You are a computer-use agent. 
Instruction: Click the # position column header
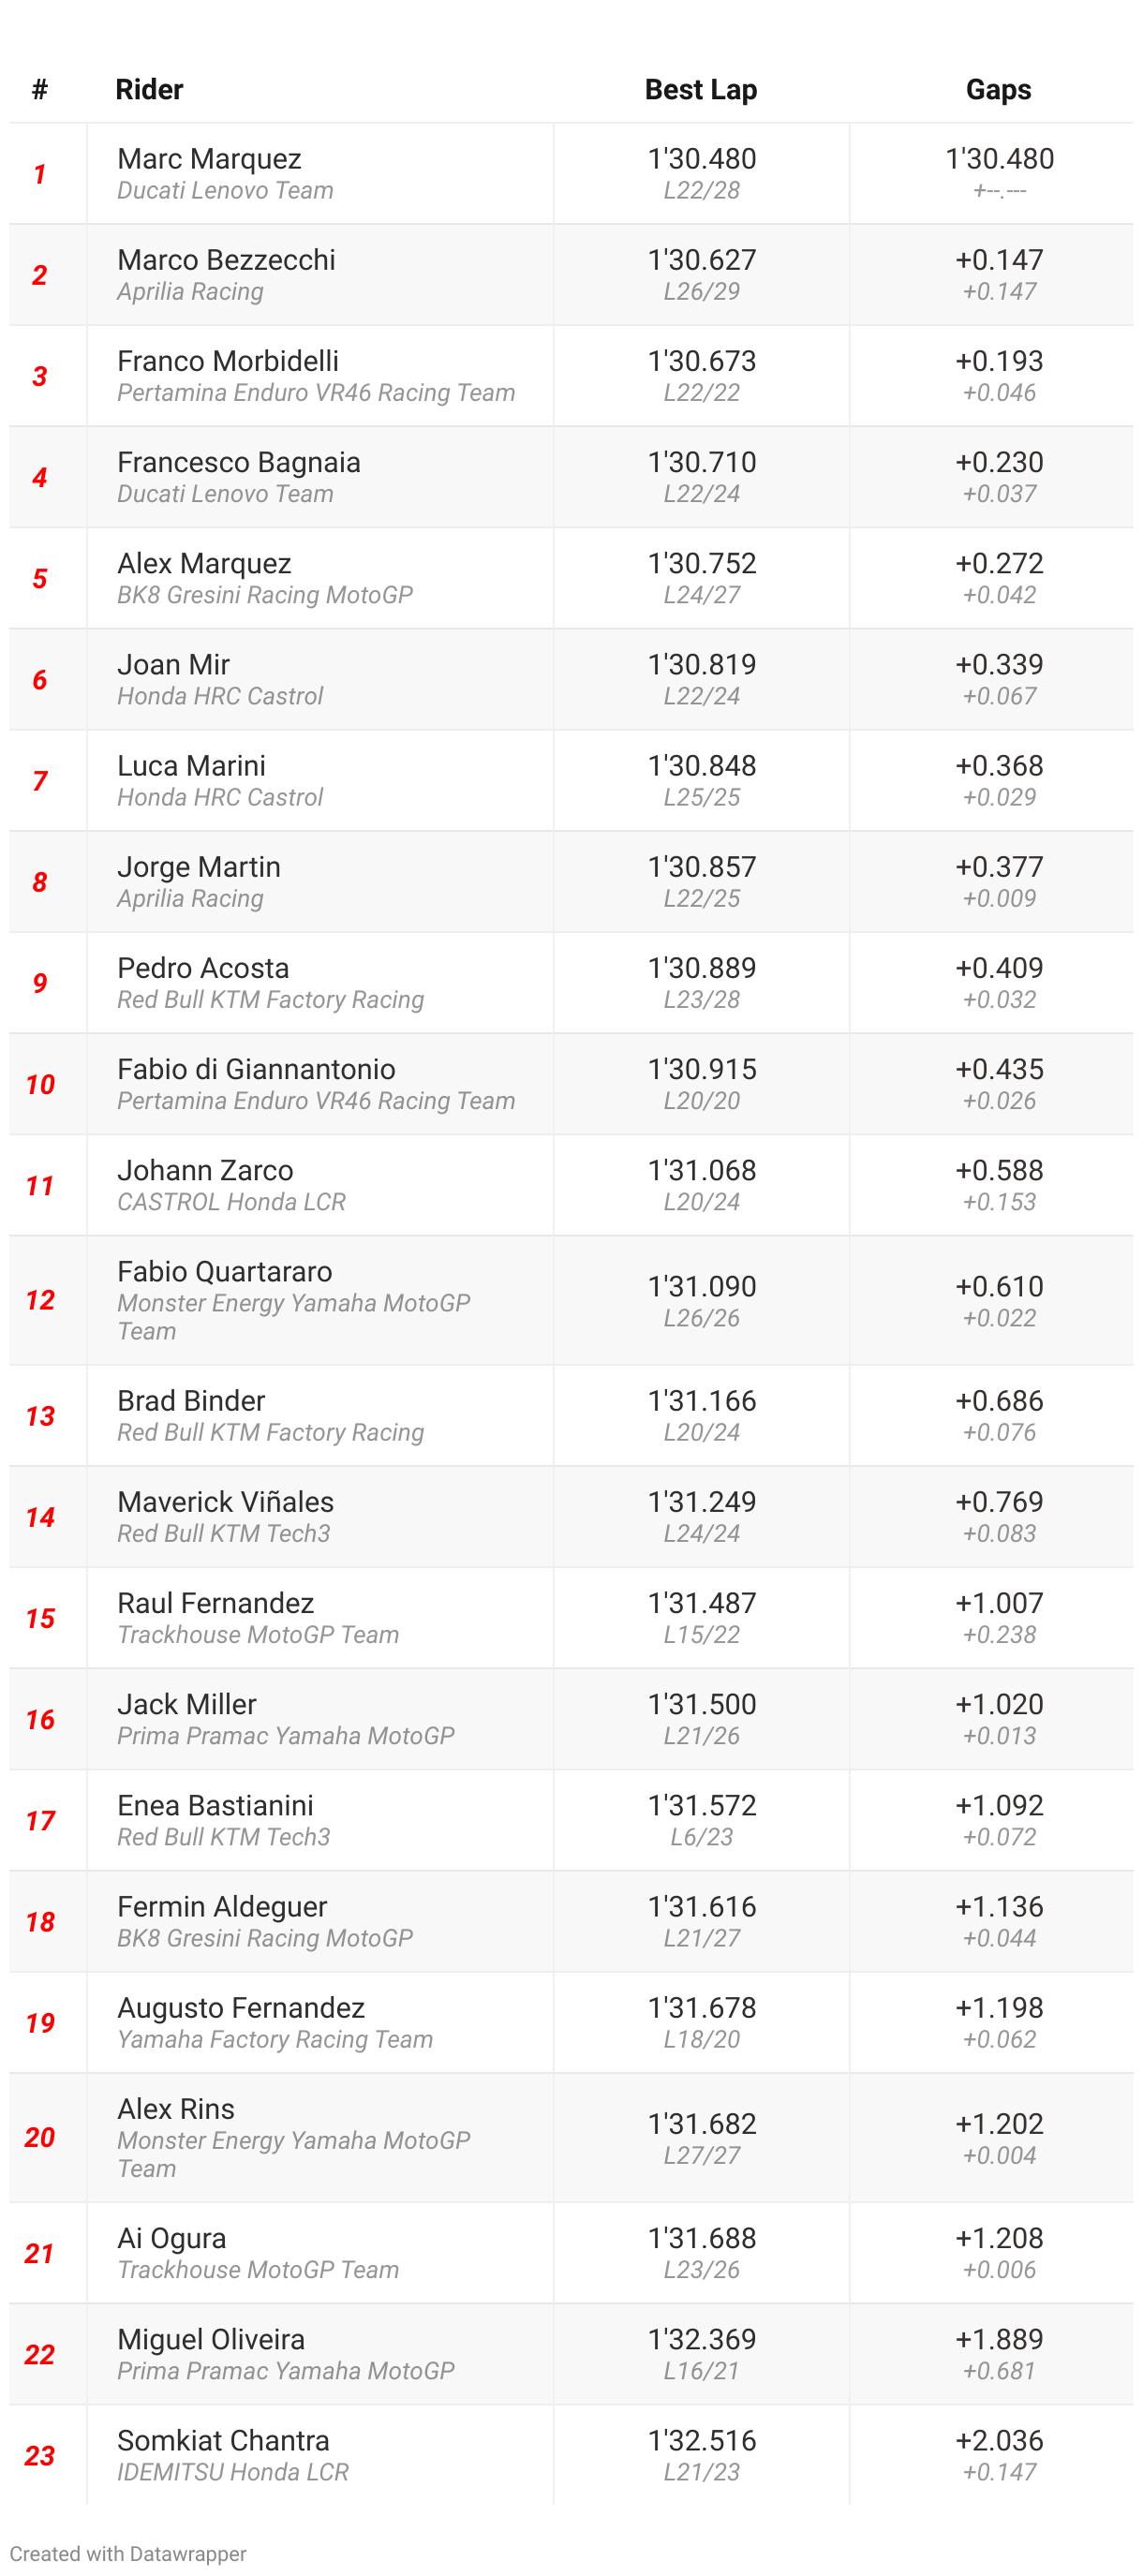click(40, 90)
